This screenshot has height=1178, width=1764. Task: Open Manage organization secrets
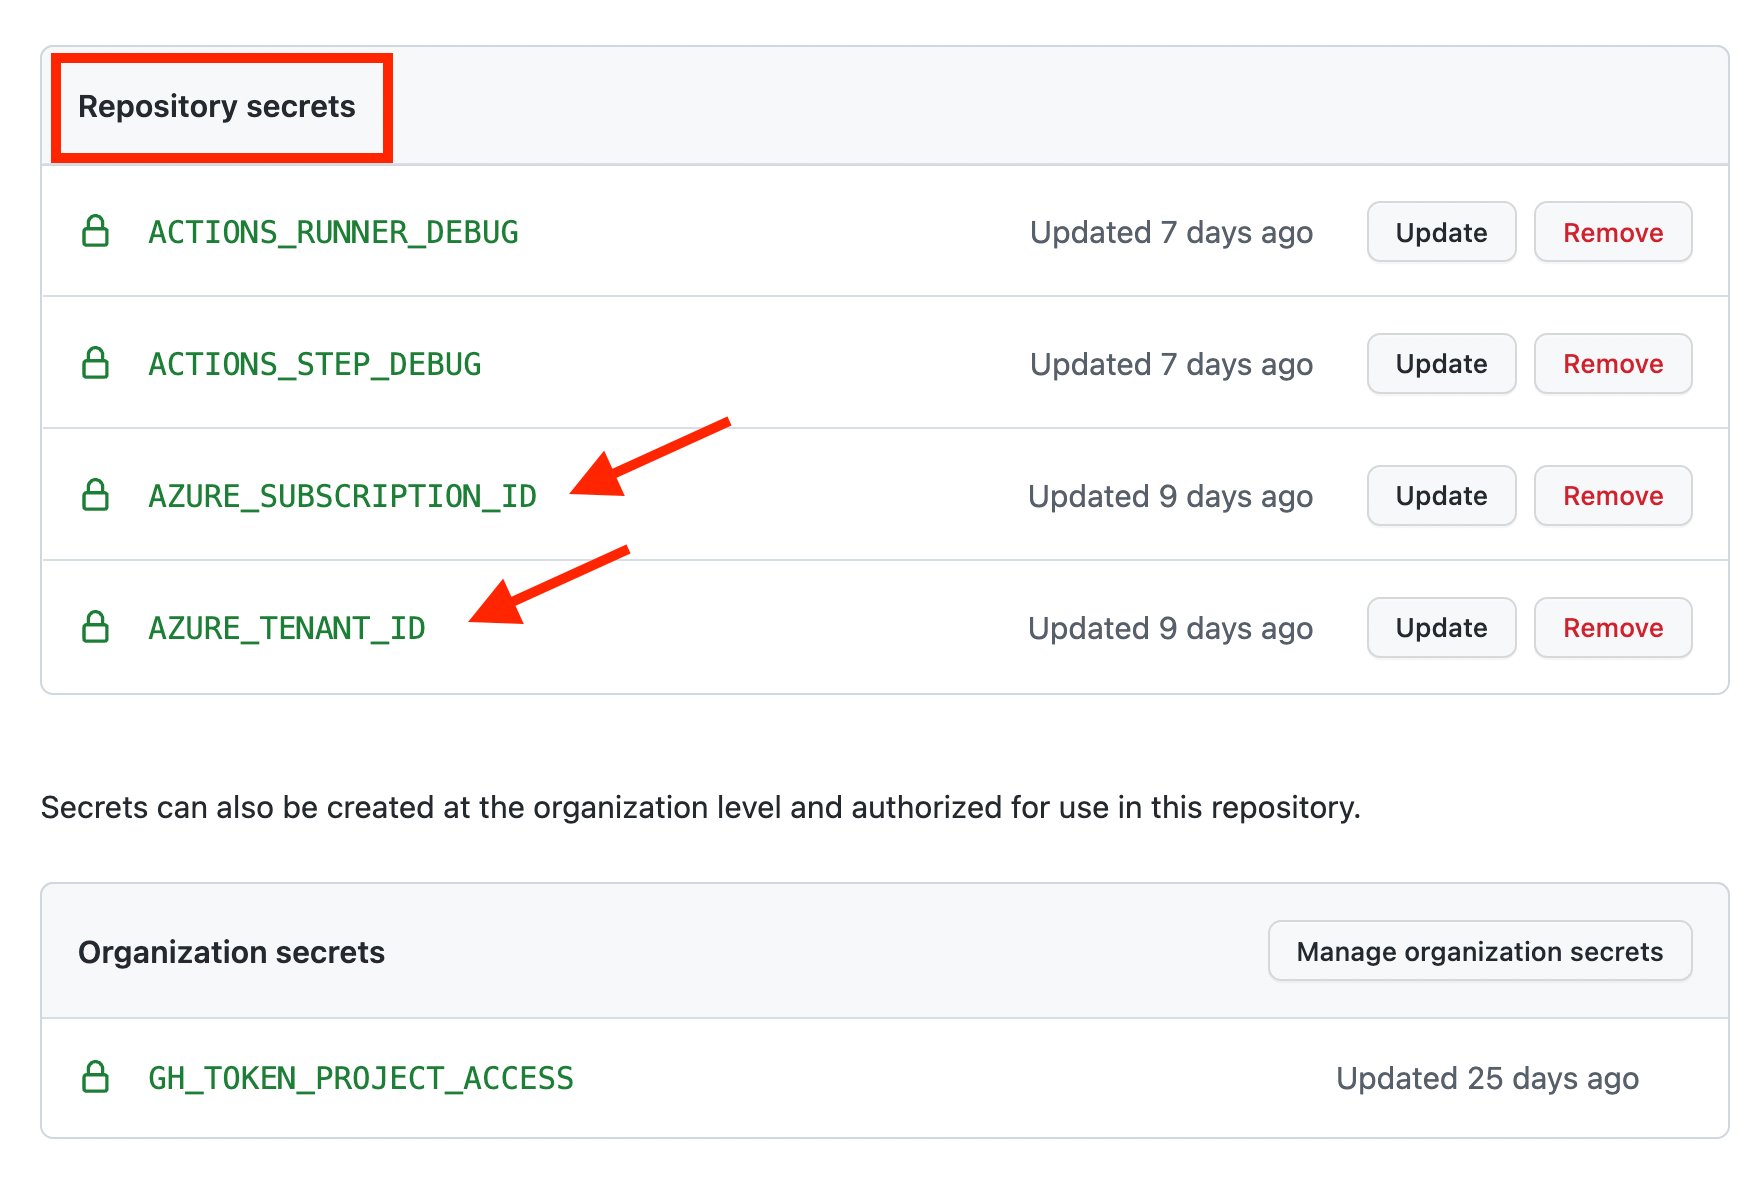1478,951
